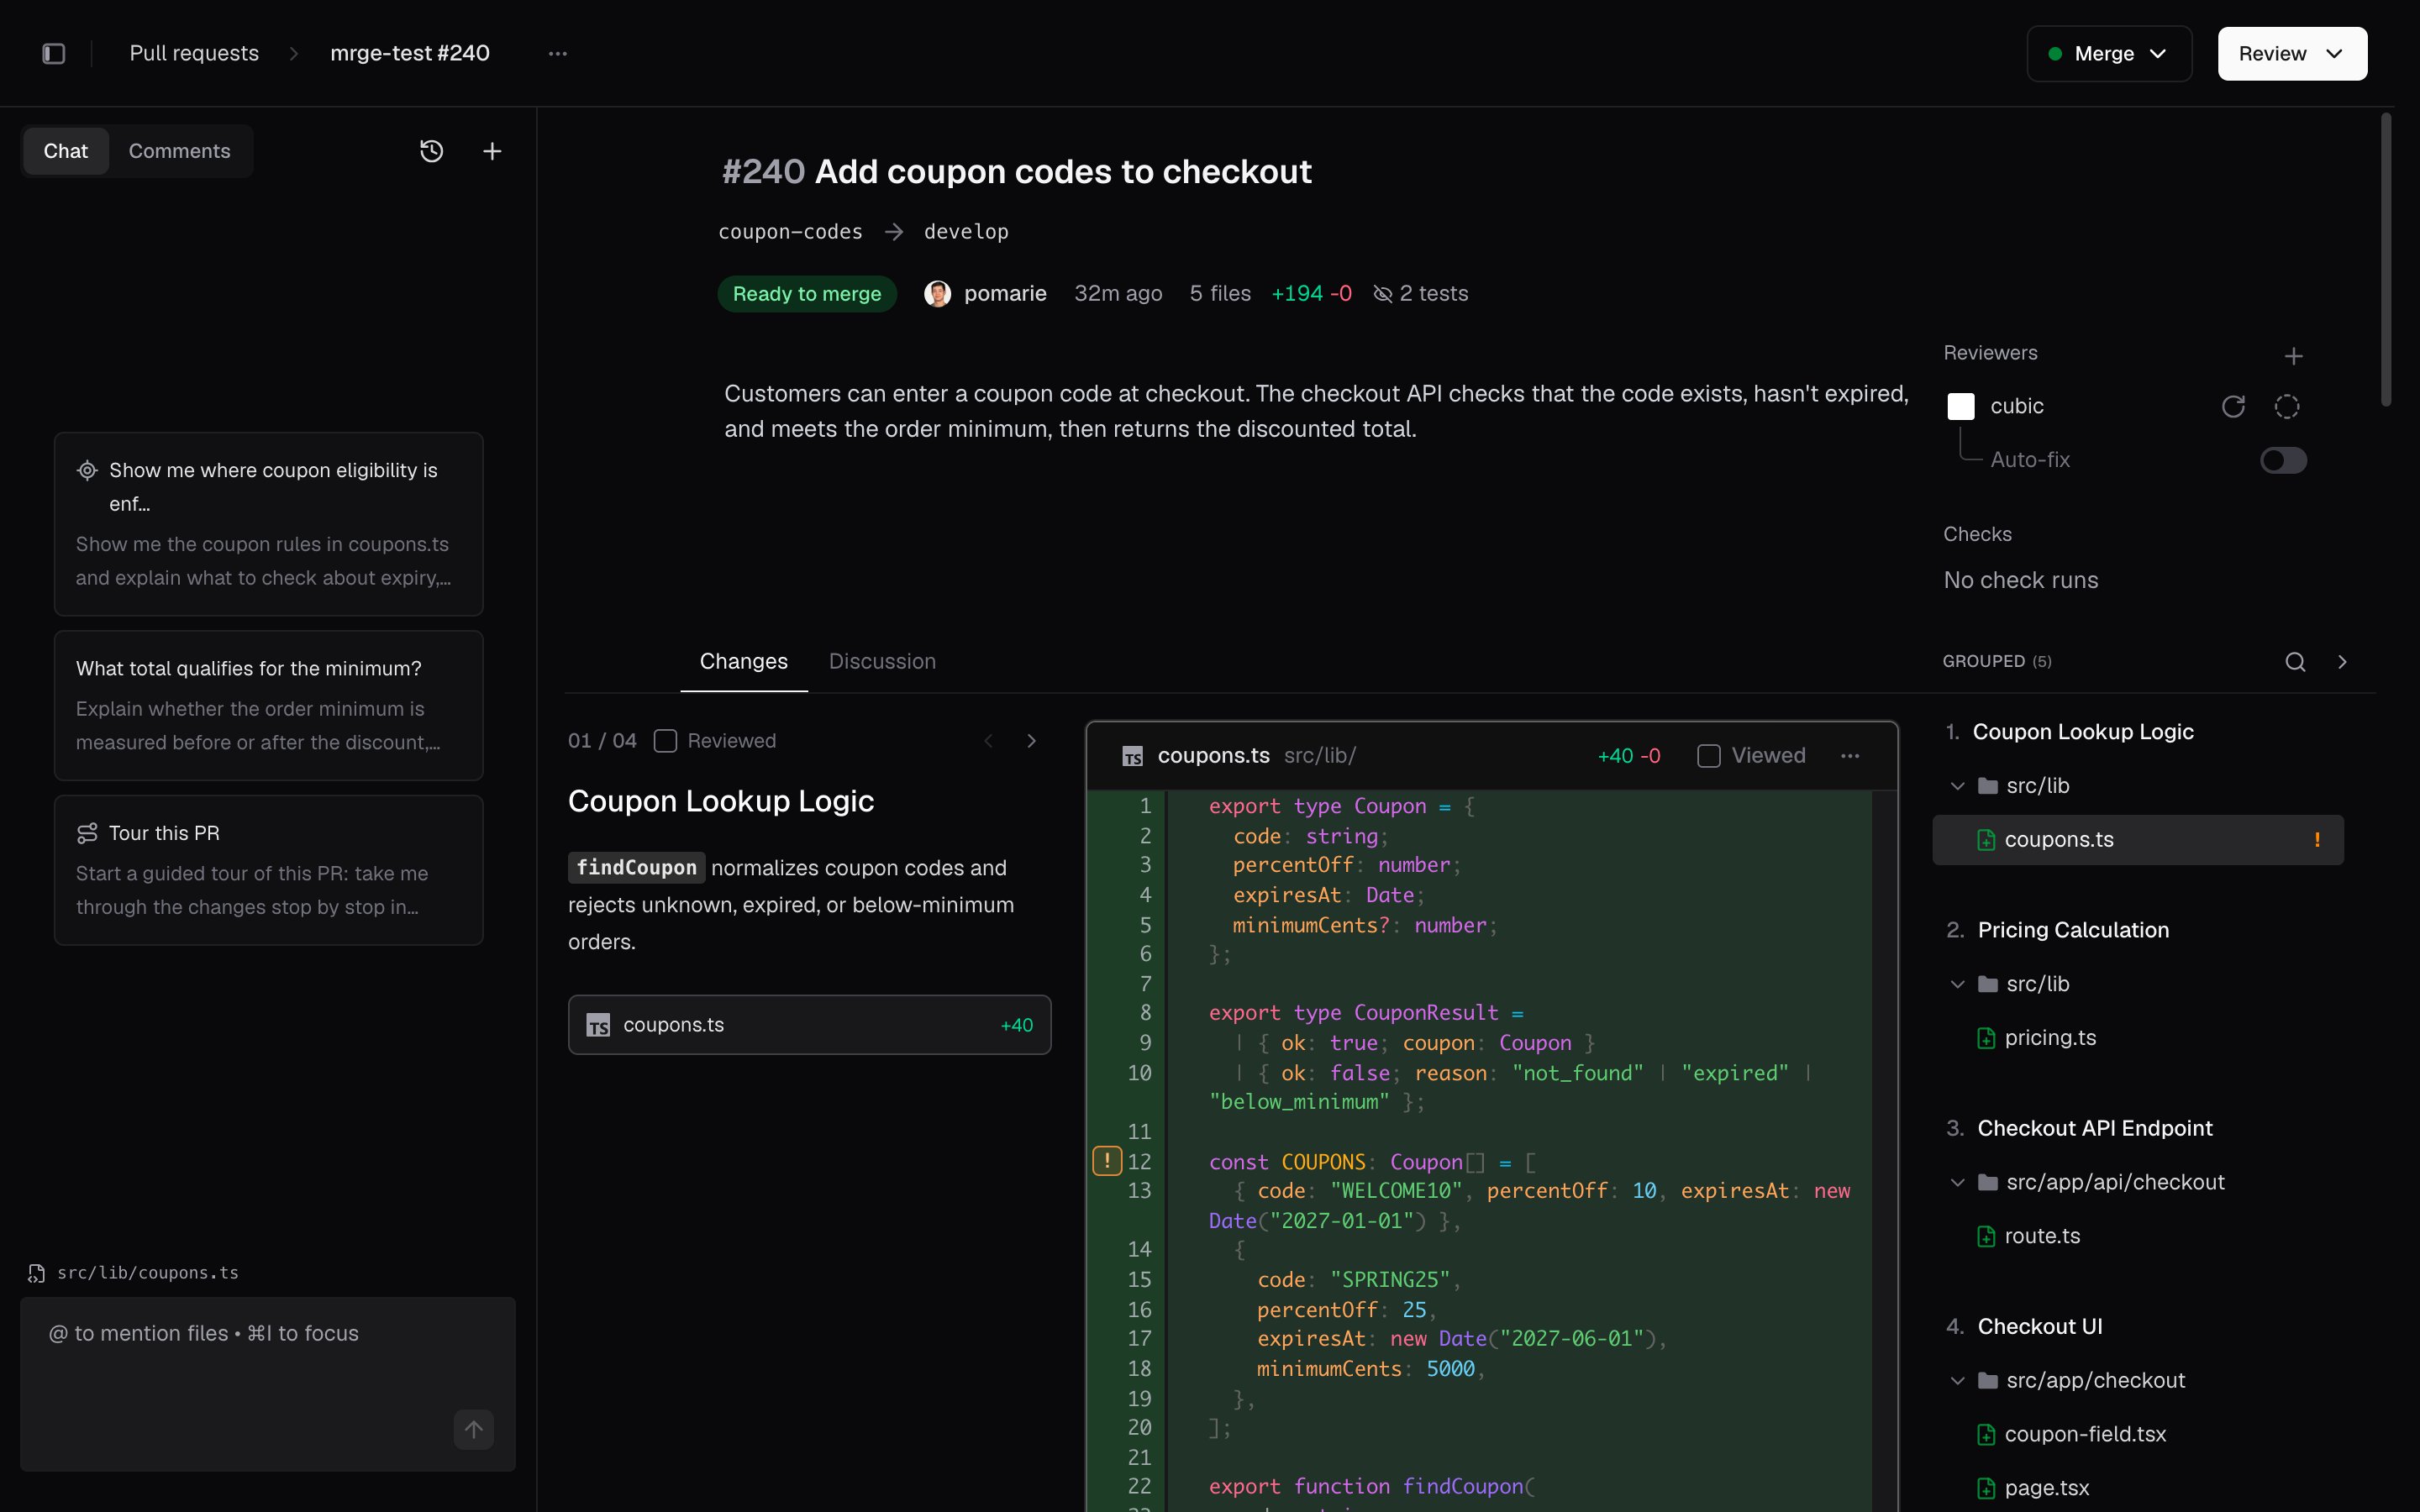The width and height of the screenshot is (2420, 1512).
Task: Click the pomarie author name
Action: coord(1004,294)
